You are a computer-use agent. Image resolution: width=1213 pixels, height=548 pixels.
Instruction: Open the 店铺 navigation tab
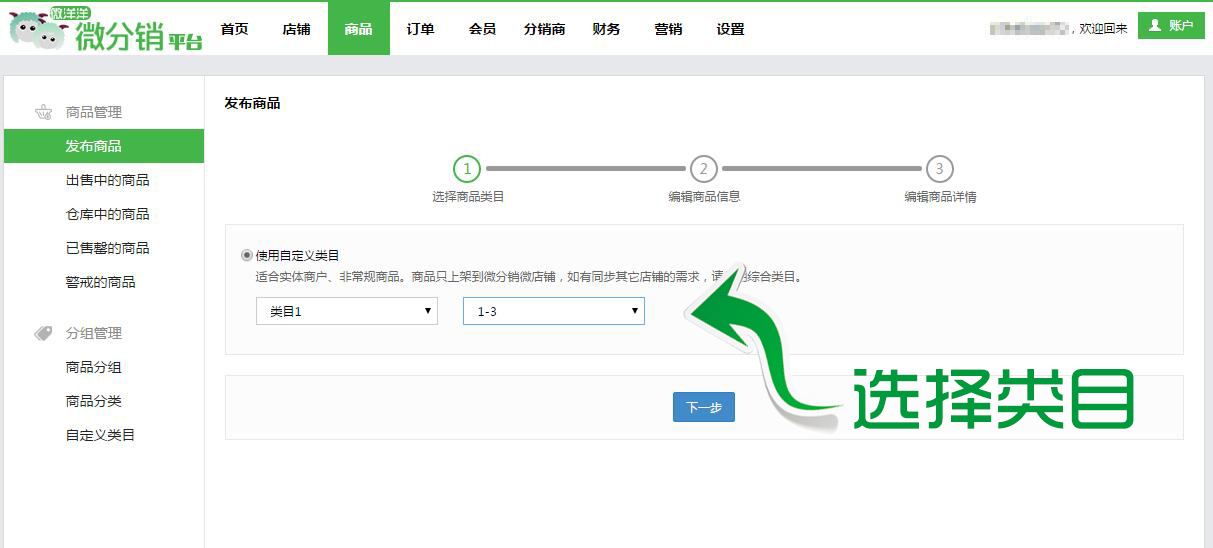296,29
